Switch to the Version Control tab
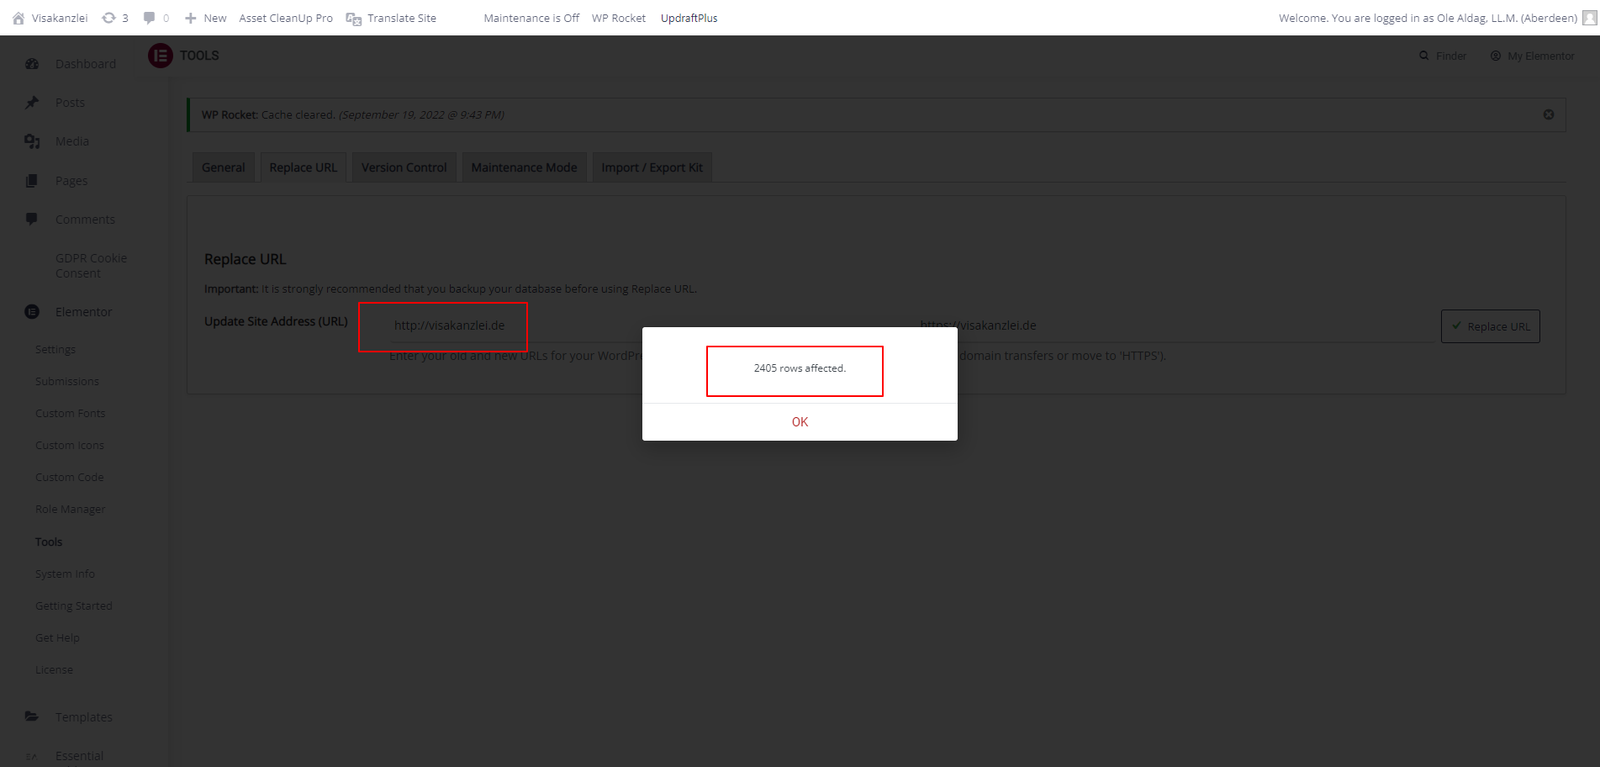The height and width of the screenshot is (767, 1600). click(x=404, y=167)
